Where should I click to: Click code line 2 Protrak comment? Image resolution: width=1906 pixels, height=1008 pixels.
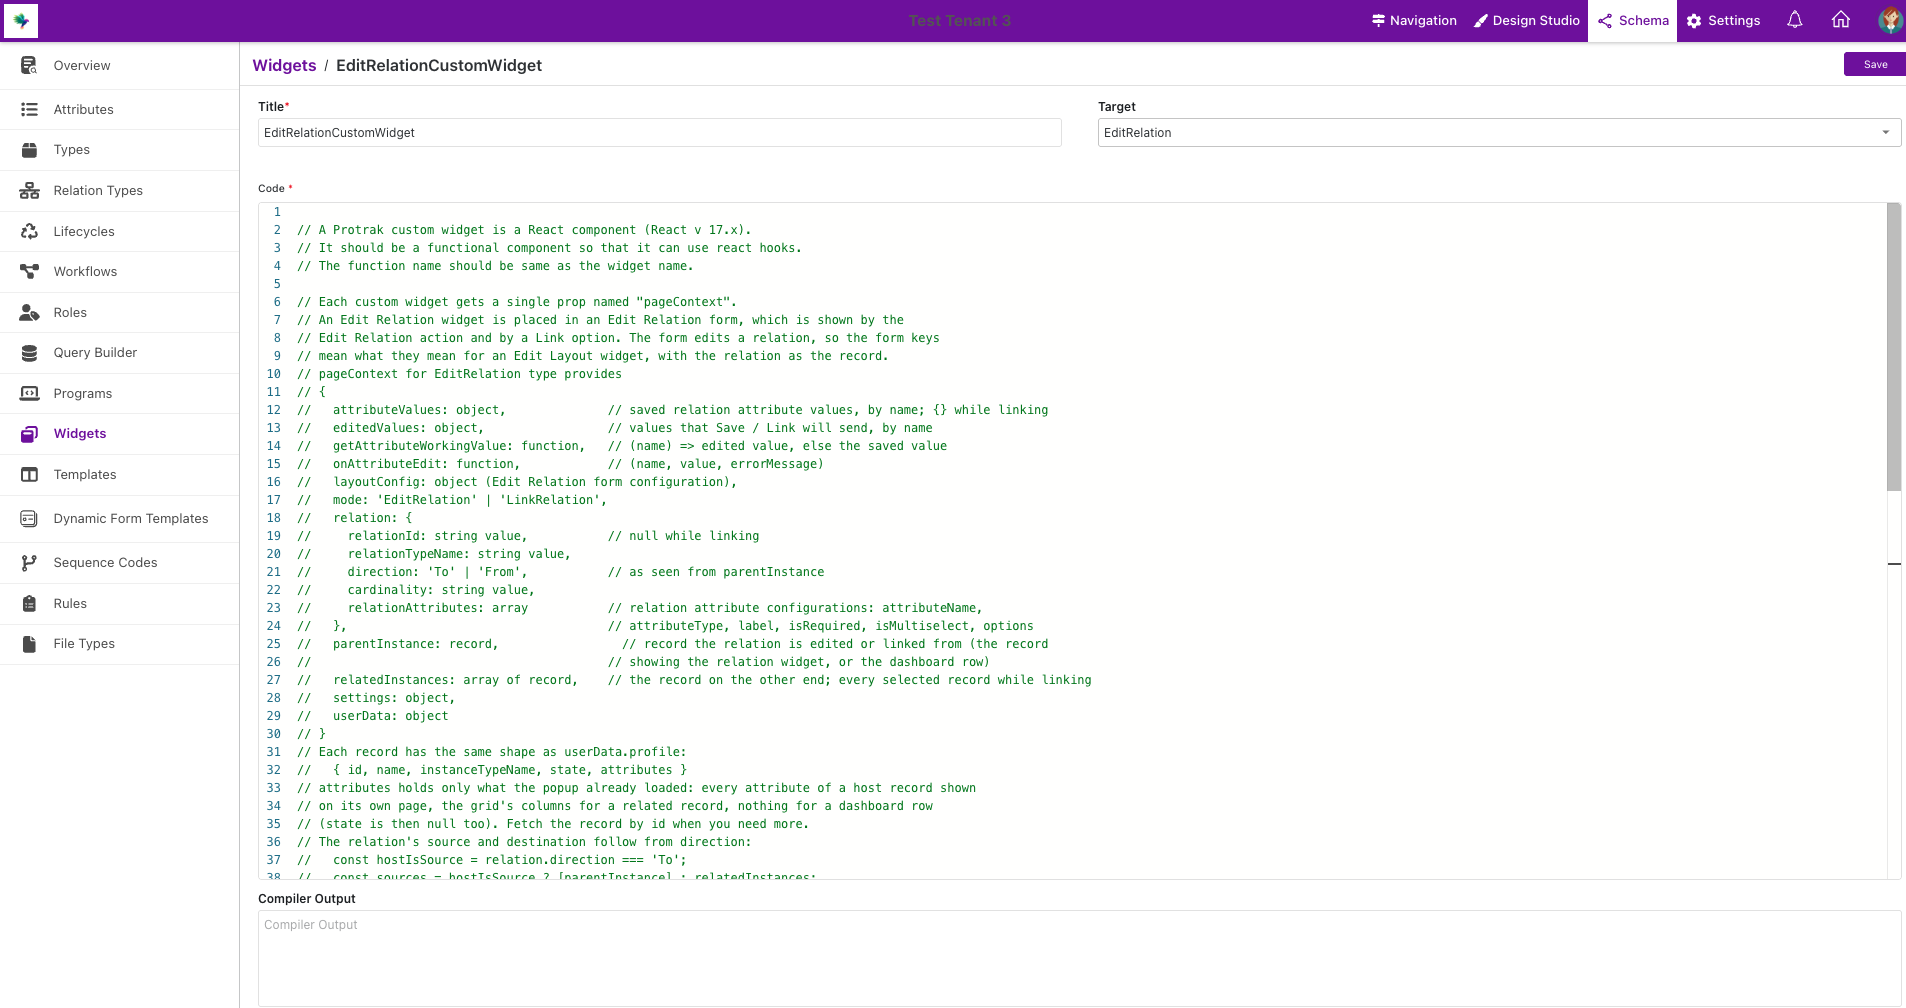(x=524, y=230)
